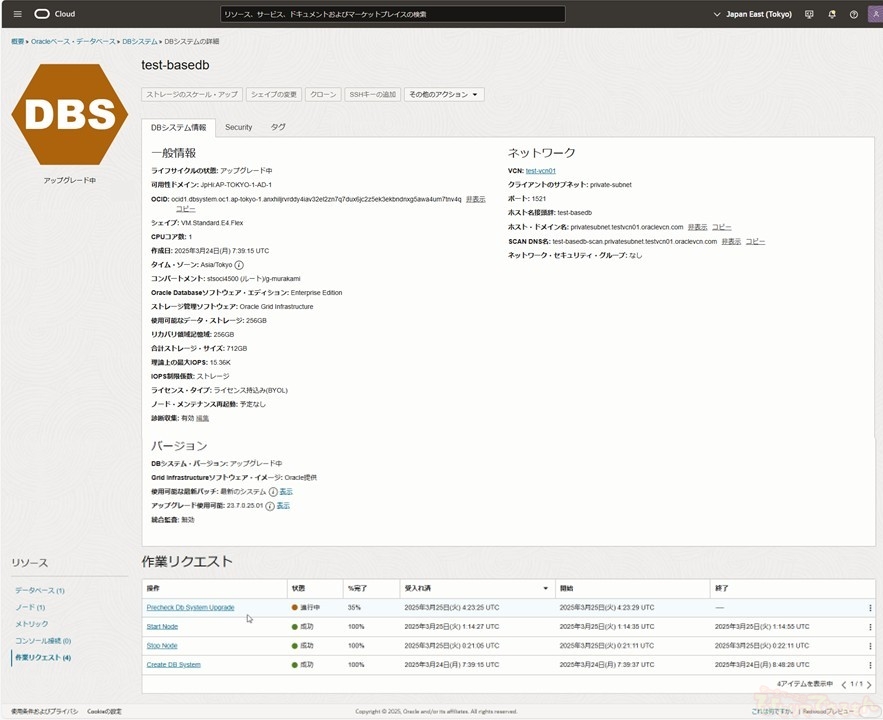Click コピー next to host domain name

point(721,227)
